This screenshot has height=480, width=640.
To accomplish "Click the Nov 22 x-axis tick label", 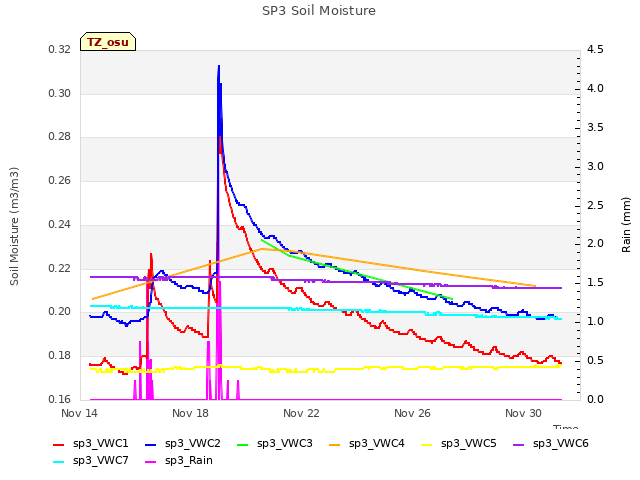I will (301, 413).
